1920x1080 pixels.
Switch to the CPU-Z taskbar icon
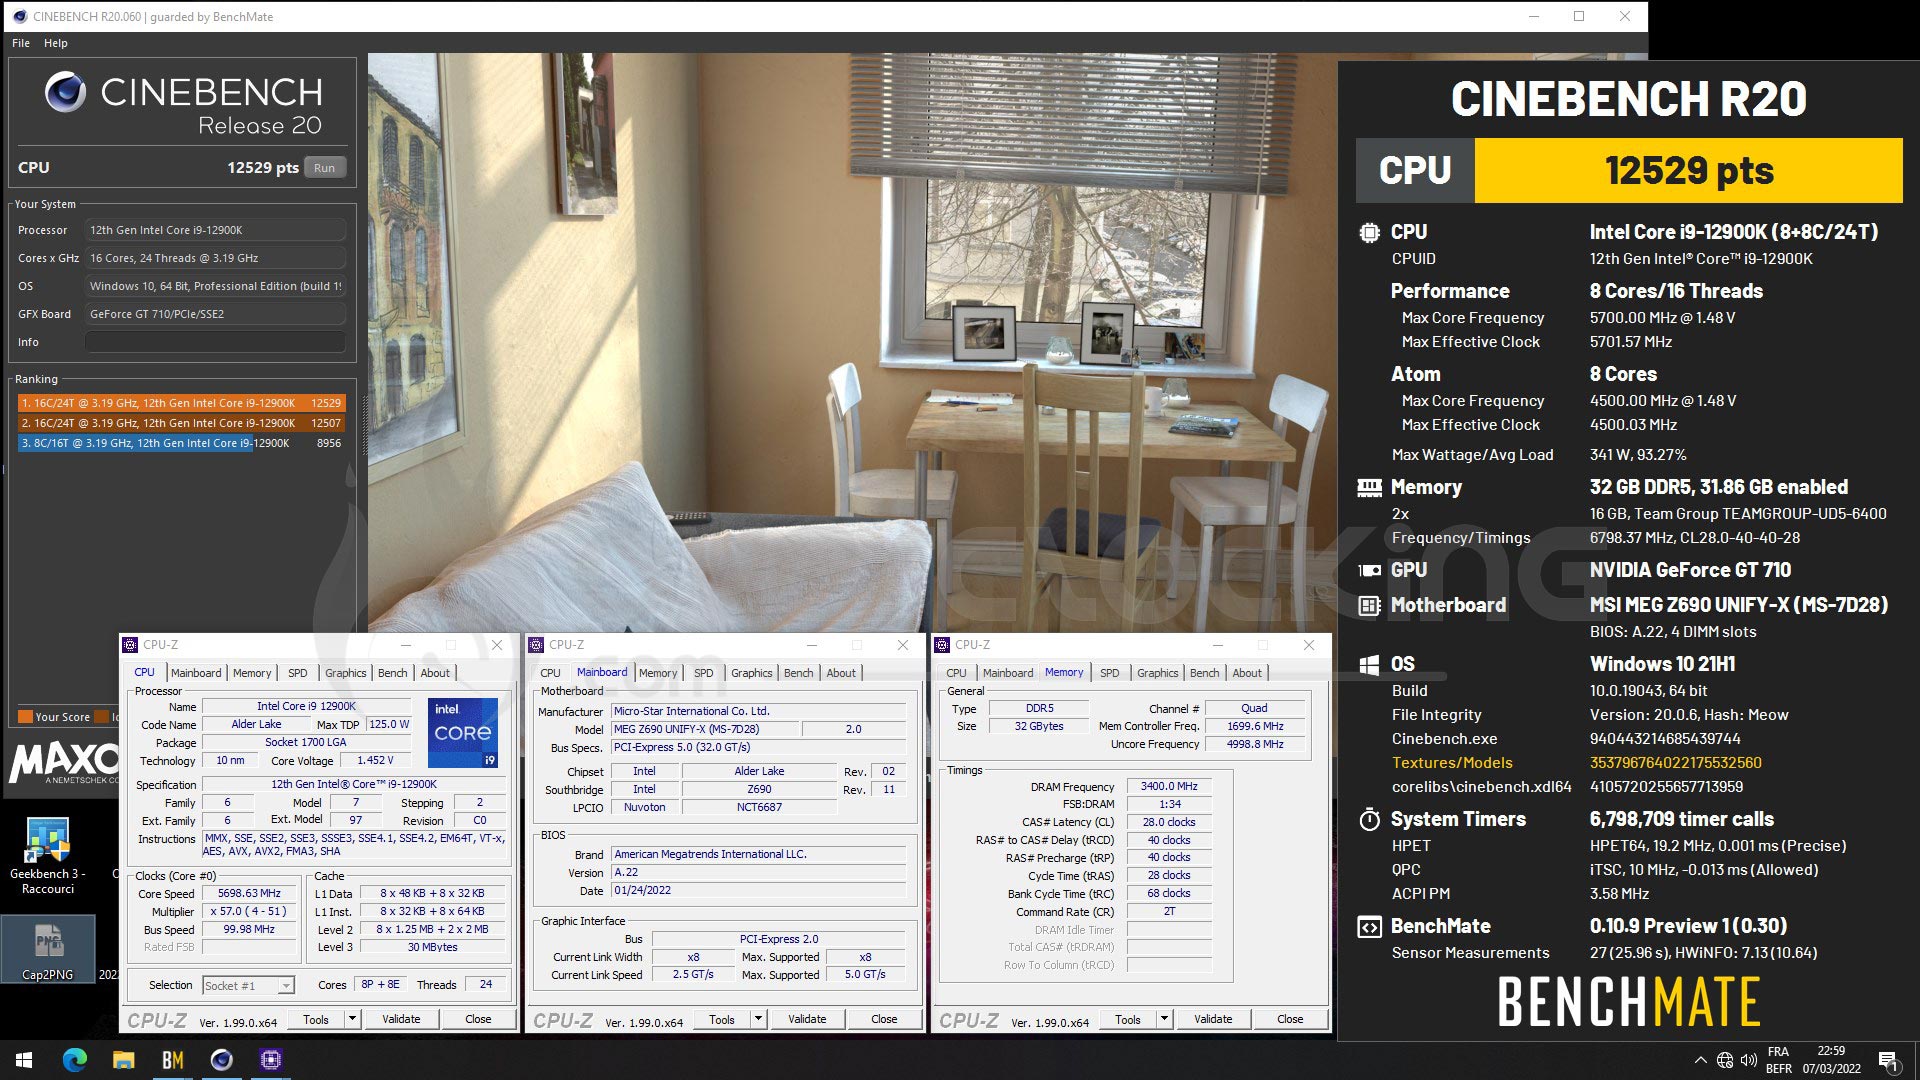[x=270, y=1060]
